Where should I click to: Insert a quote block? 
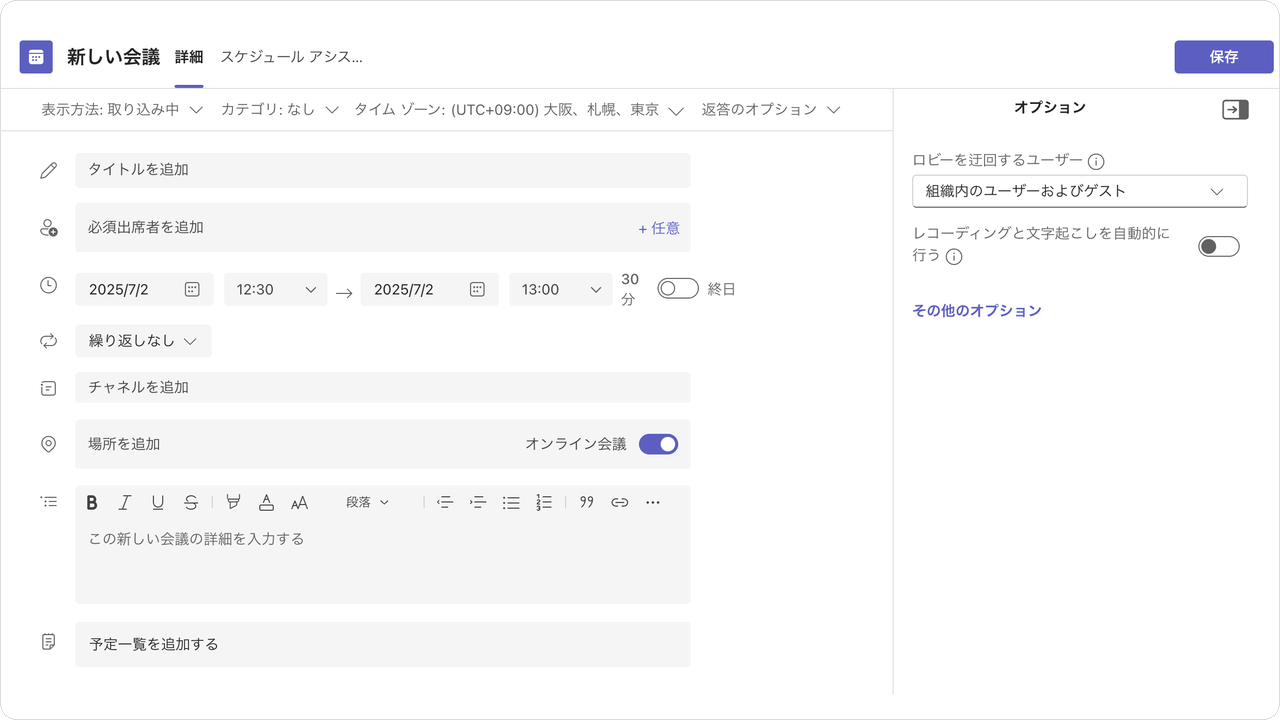(x=587, y=503)
